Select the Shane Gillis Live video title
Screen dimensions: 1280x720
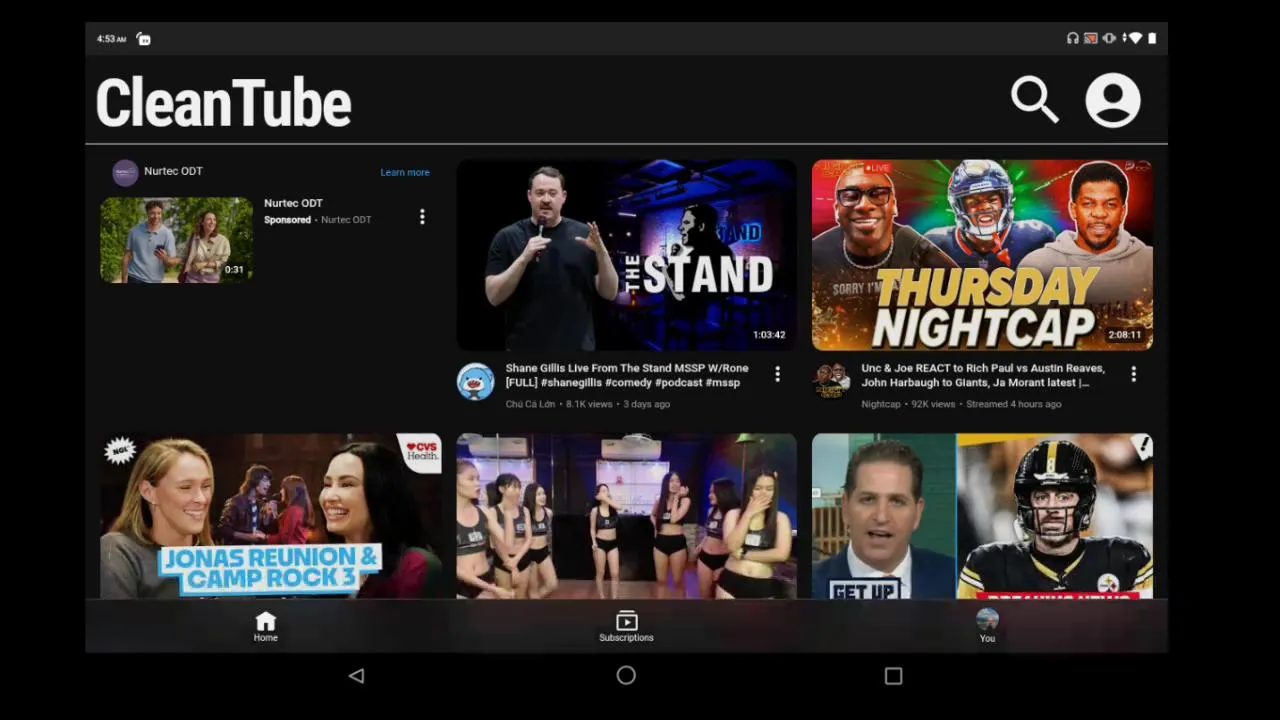click(x=627, y=375)
